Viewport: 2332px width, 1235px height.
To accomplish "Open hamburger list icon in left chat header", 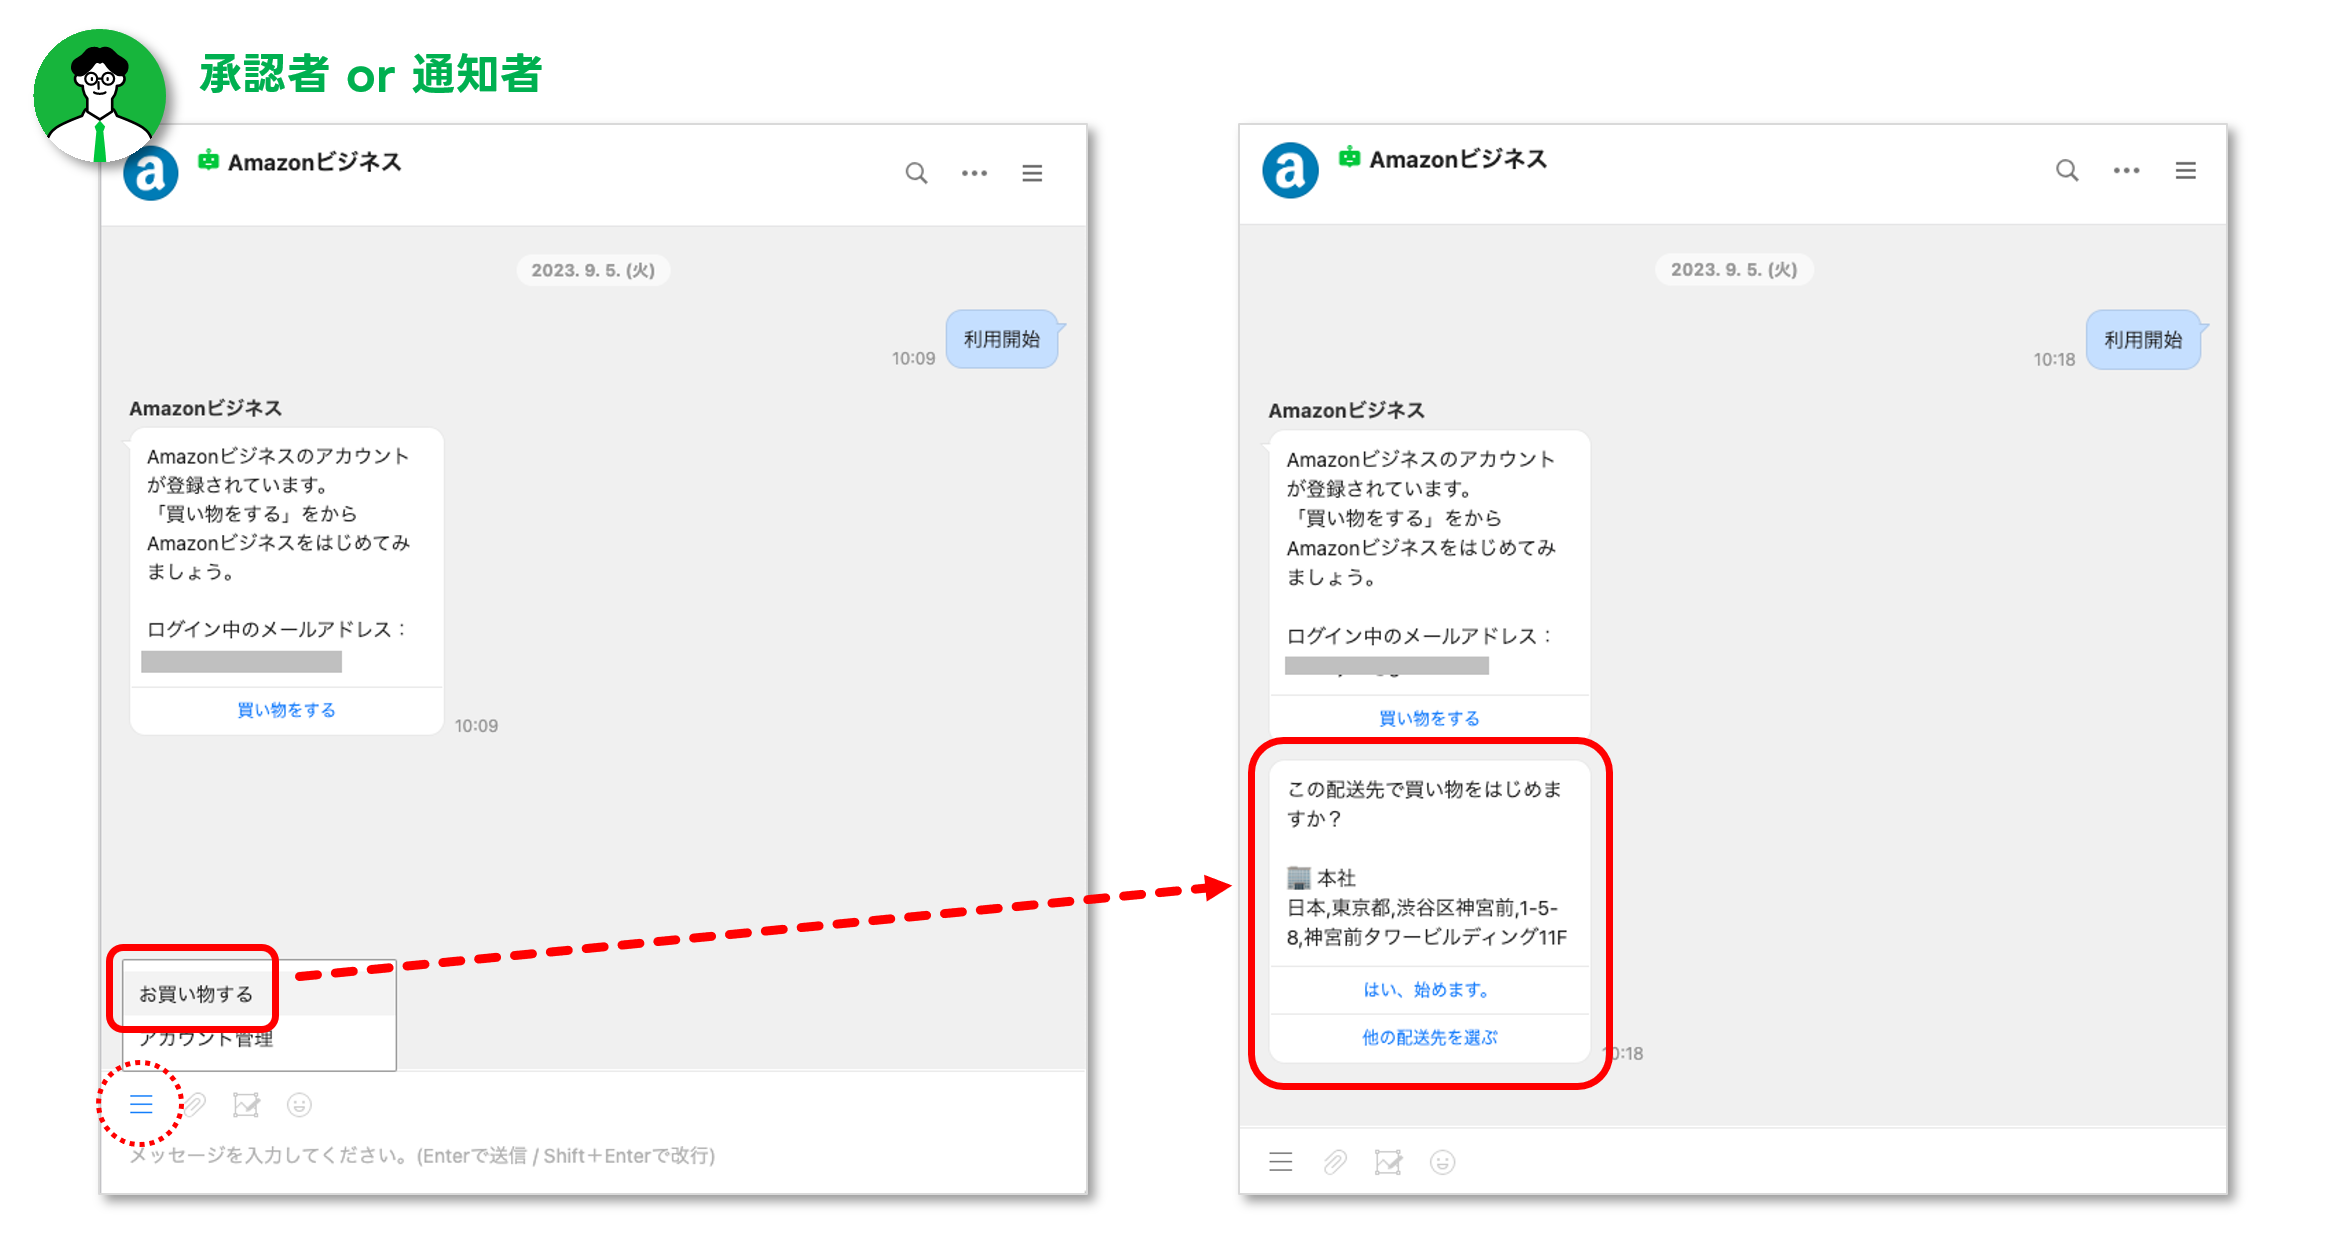I will (x=1032, y=173).
